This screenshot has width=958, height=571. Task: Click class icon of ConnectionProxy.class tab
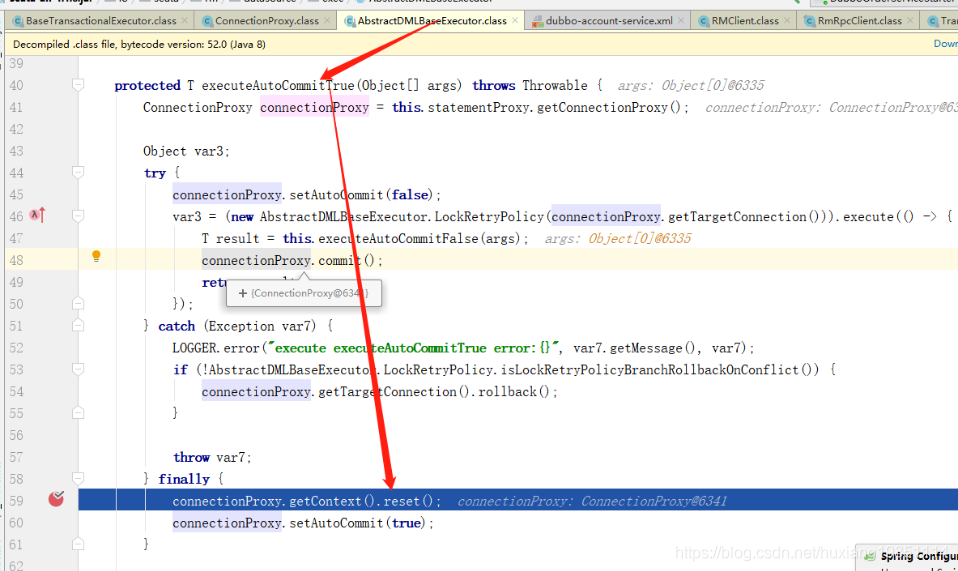(207, 21)
